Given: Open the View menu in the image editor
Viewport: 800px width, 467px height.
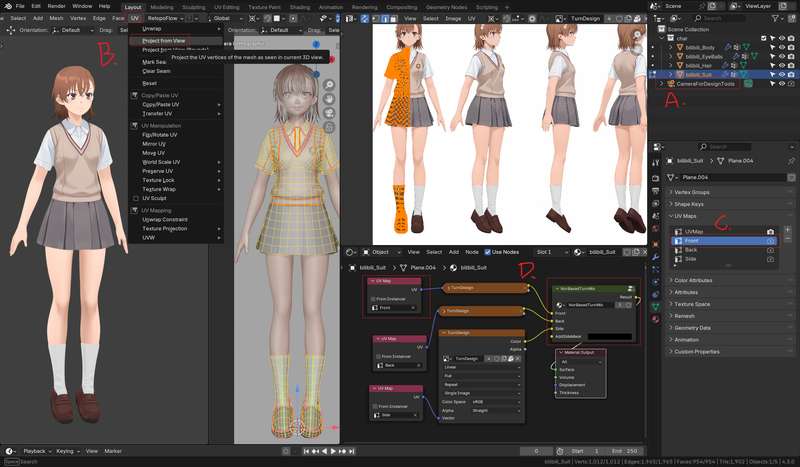Looking at the screenshot, I should pos(410,18).
